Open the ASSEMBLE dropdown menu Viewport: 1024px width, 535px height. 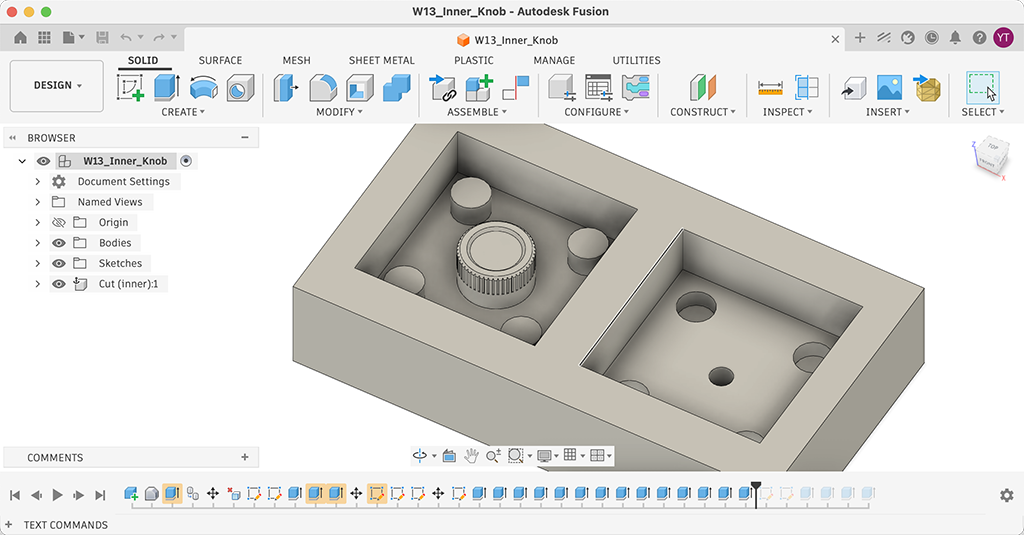[477, 112]
